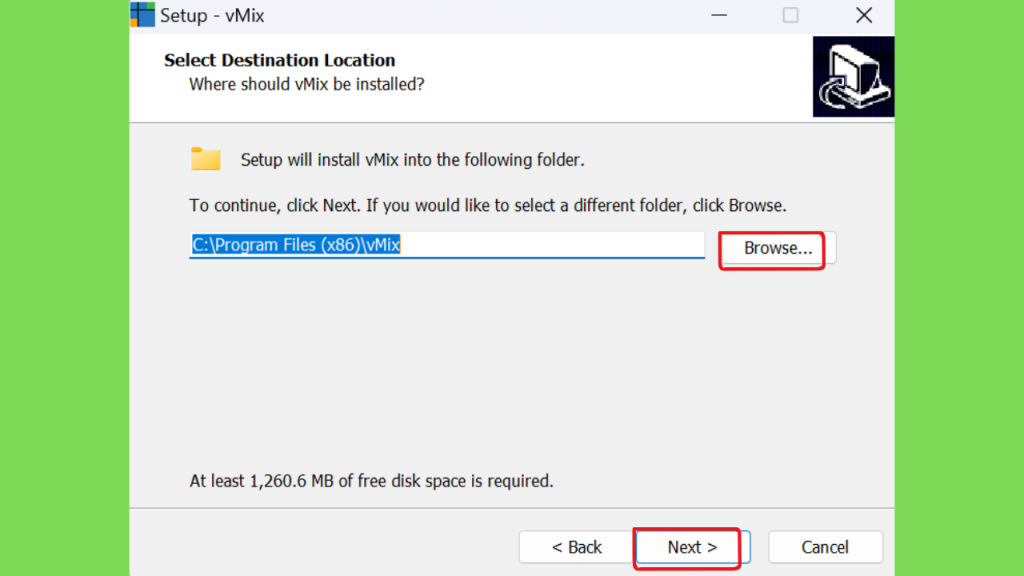Minimize the vMix Setup window

click(x=719, y=15)
